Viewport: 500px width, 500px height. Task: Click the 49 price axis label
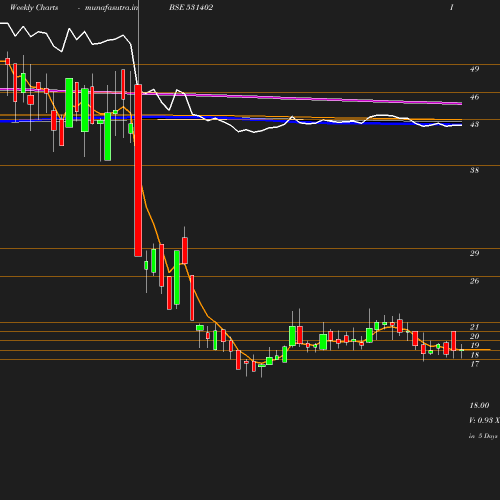[x=474, y=69]
